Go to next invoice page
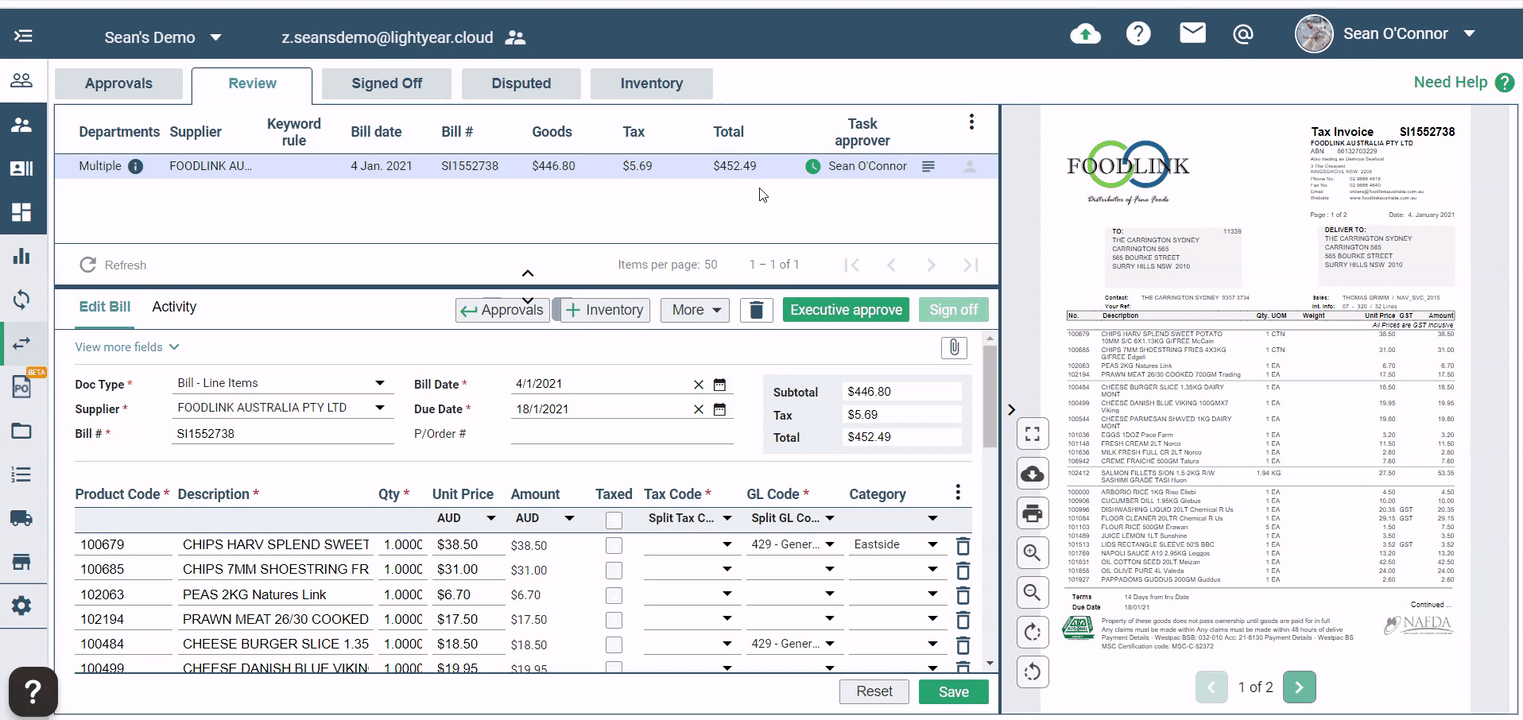This screenshot has height=720, width=1523. point(1299,687)
